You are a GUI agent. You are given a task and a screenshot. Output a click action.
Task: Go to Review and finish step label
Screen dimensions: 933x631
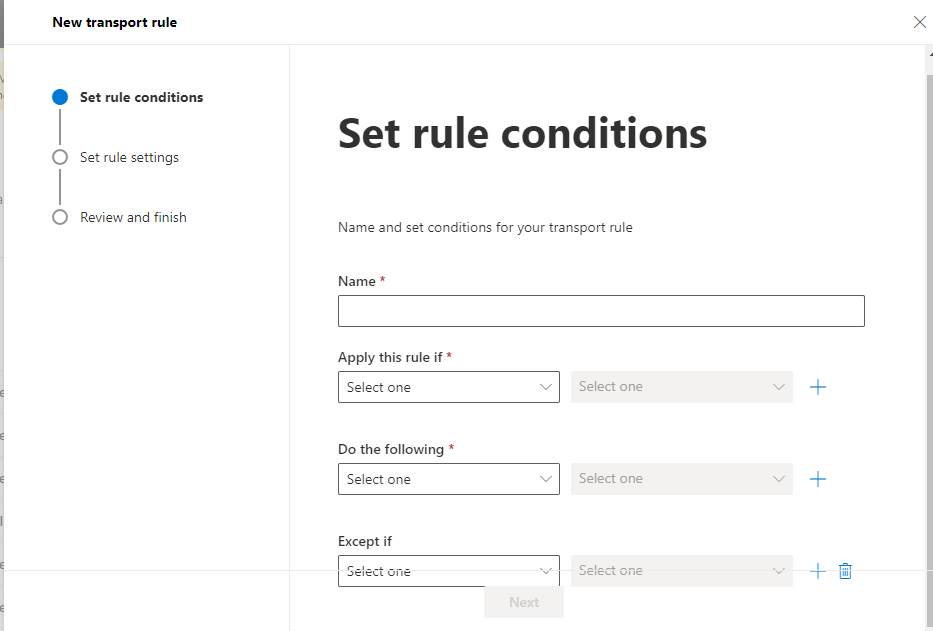[x=133, y=217]
